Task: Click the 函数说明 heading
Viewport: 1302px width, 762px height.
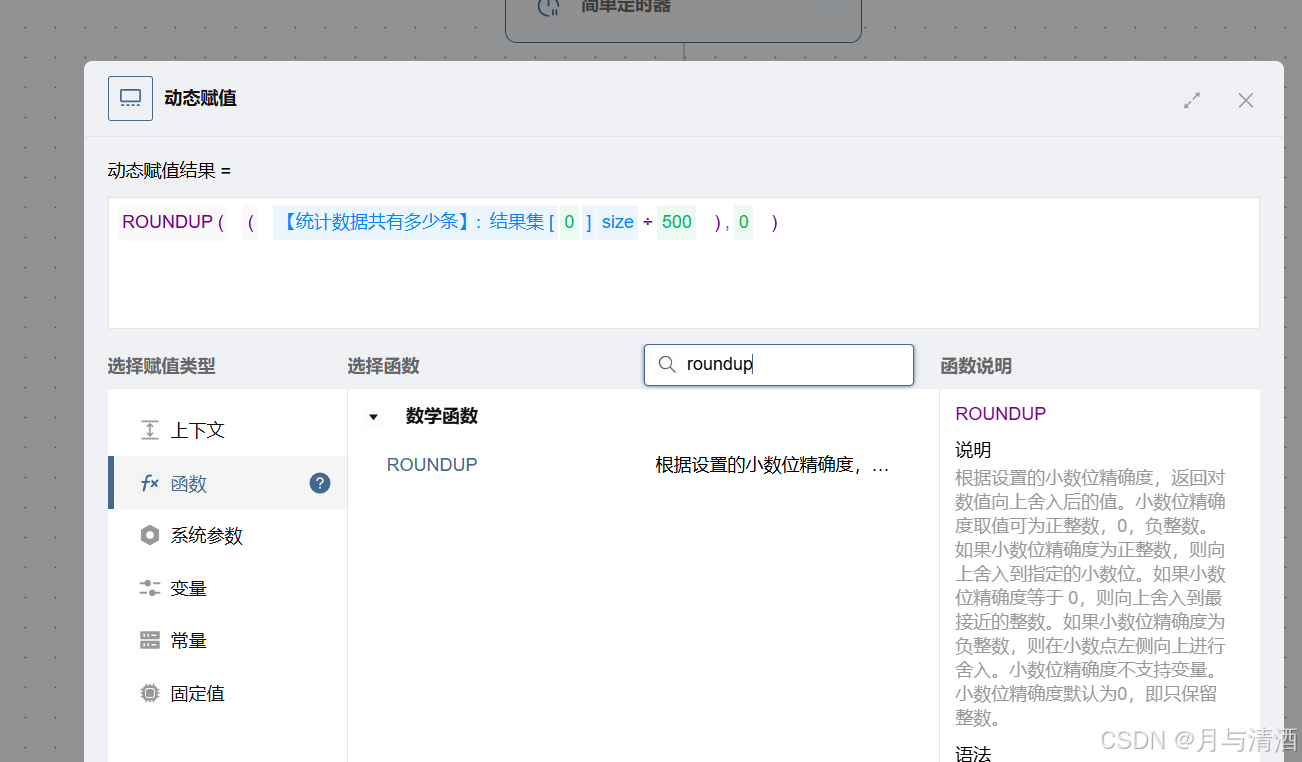Action: point(976,366)
